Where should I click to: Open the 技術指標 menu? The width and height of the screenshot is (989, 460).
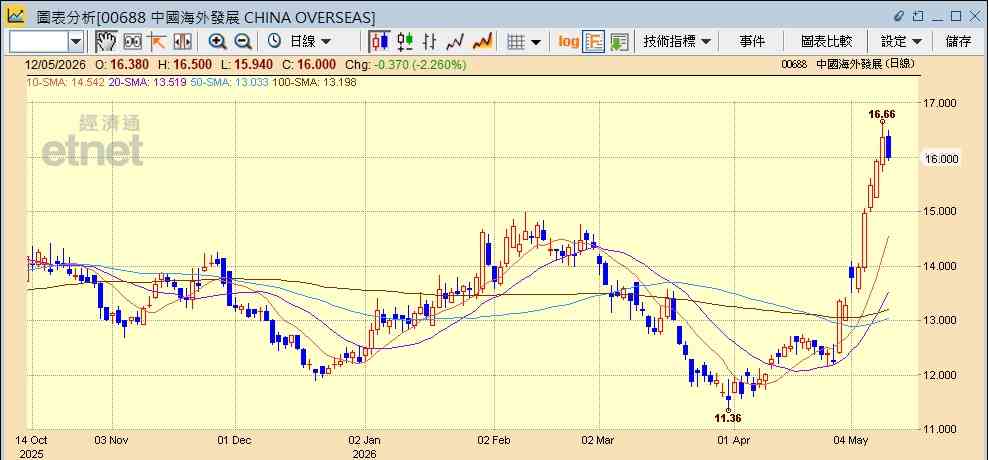click(677, 42)
